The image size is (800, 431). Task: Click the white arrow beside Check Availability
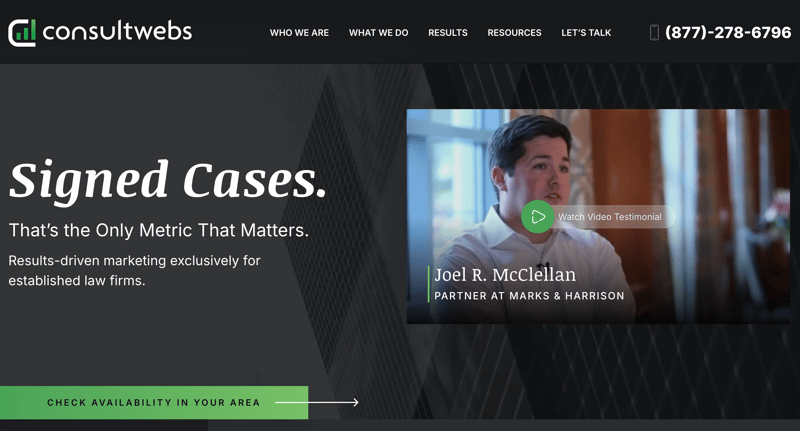point(317,402)
